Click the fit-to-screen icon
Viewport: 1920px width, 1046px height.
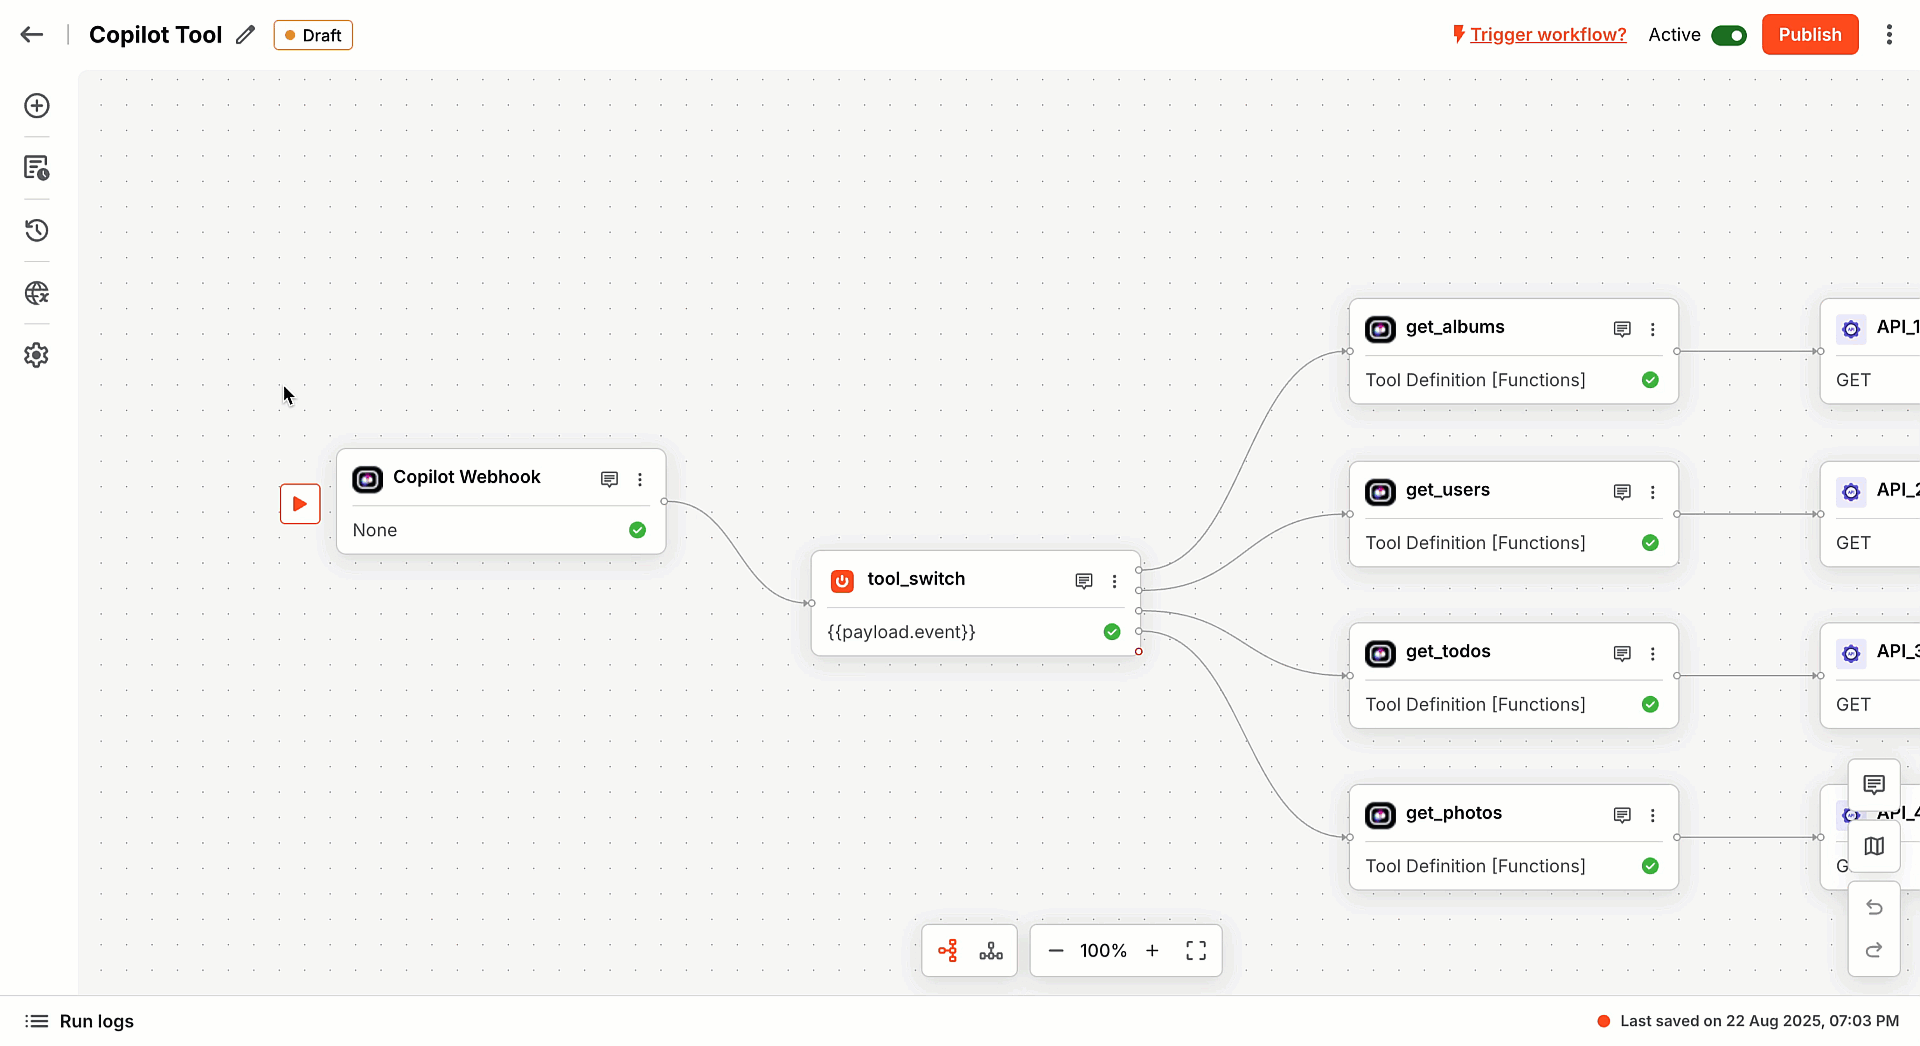[x=1196, y=951]
